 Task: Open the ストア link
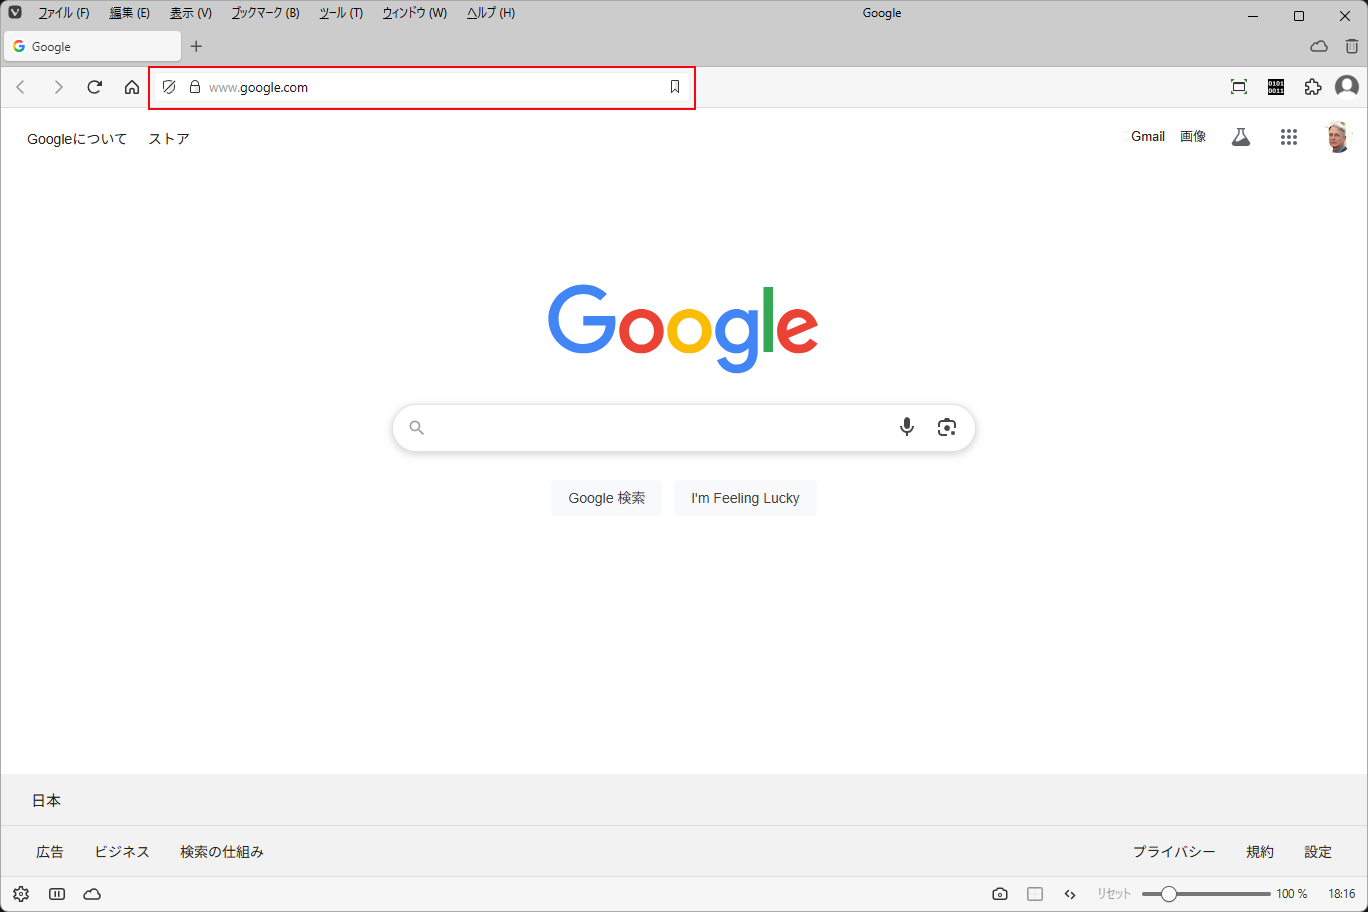[x=169, y=139]
